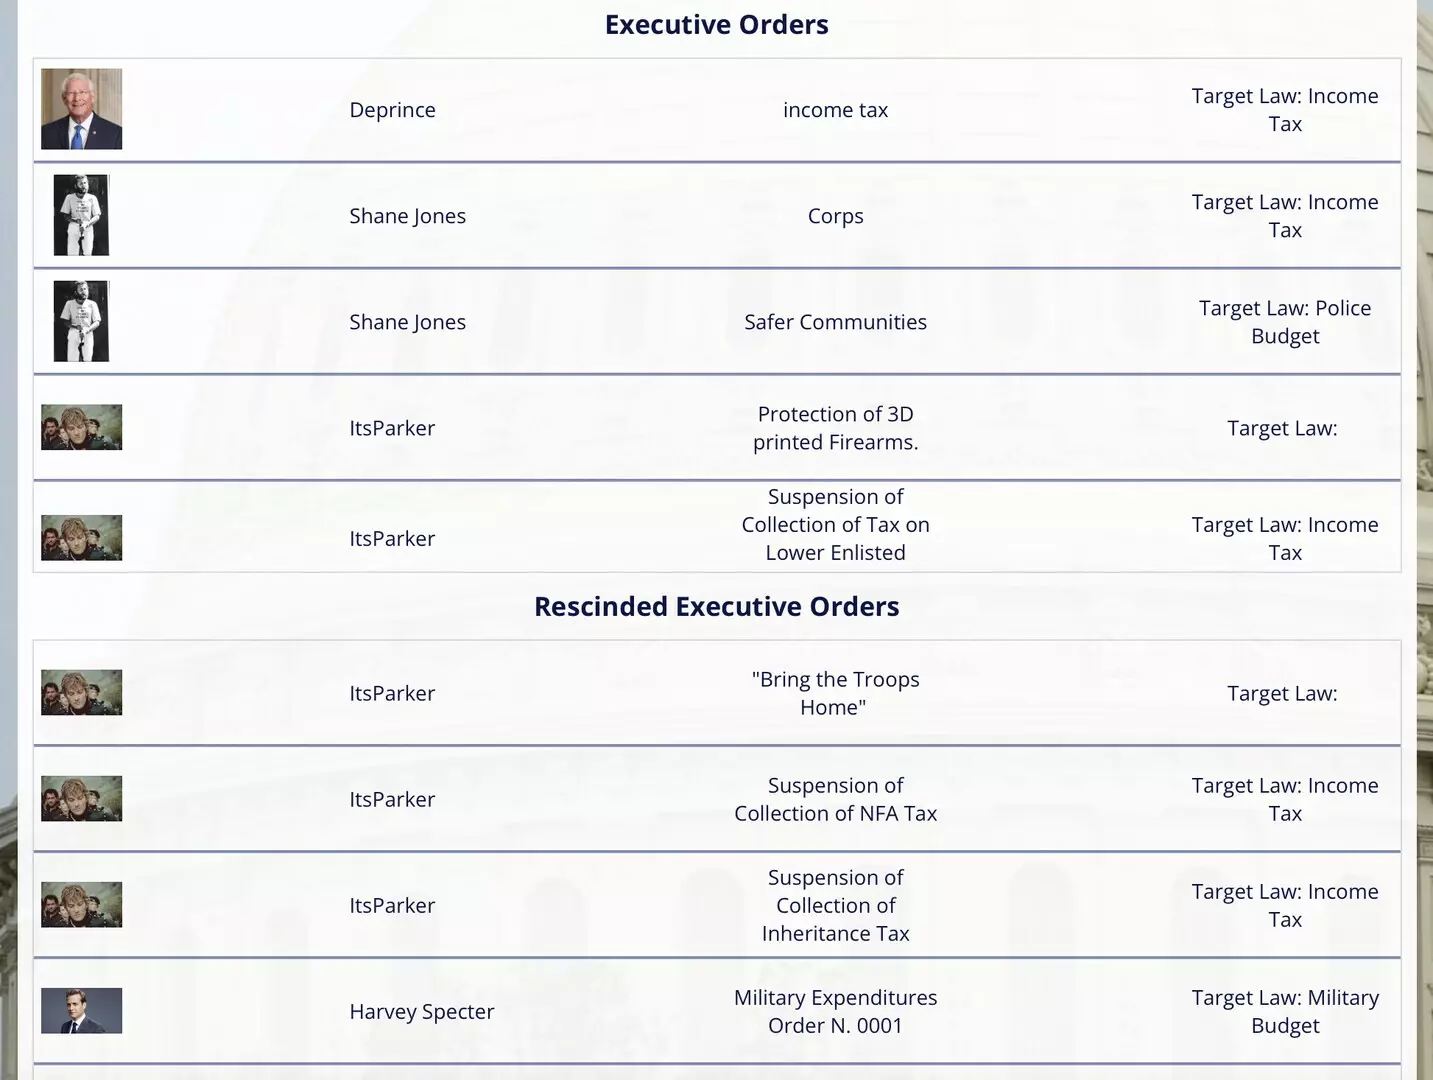
Task: Click "Protection of 3D printed Firearms." order
Action: click(835, 428)
